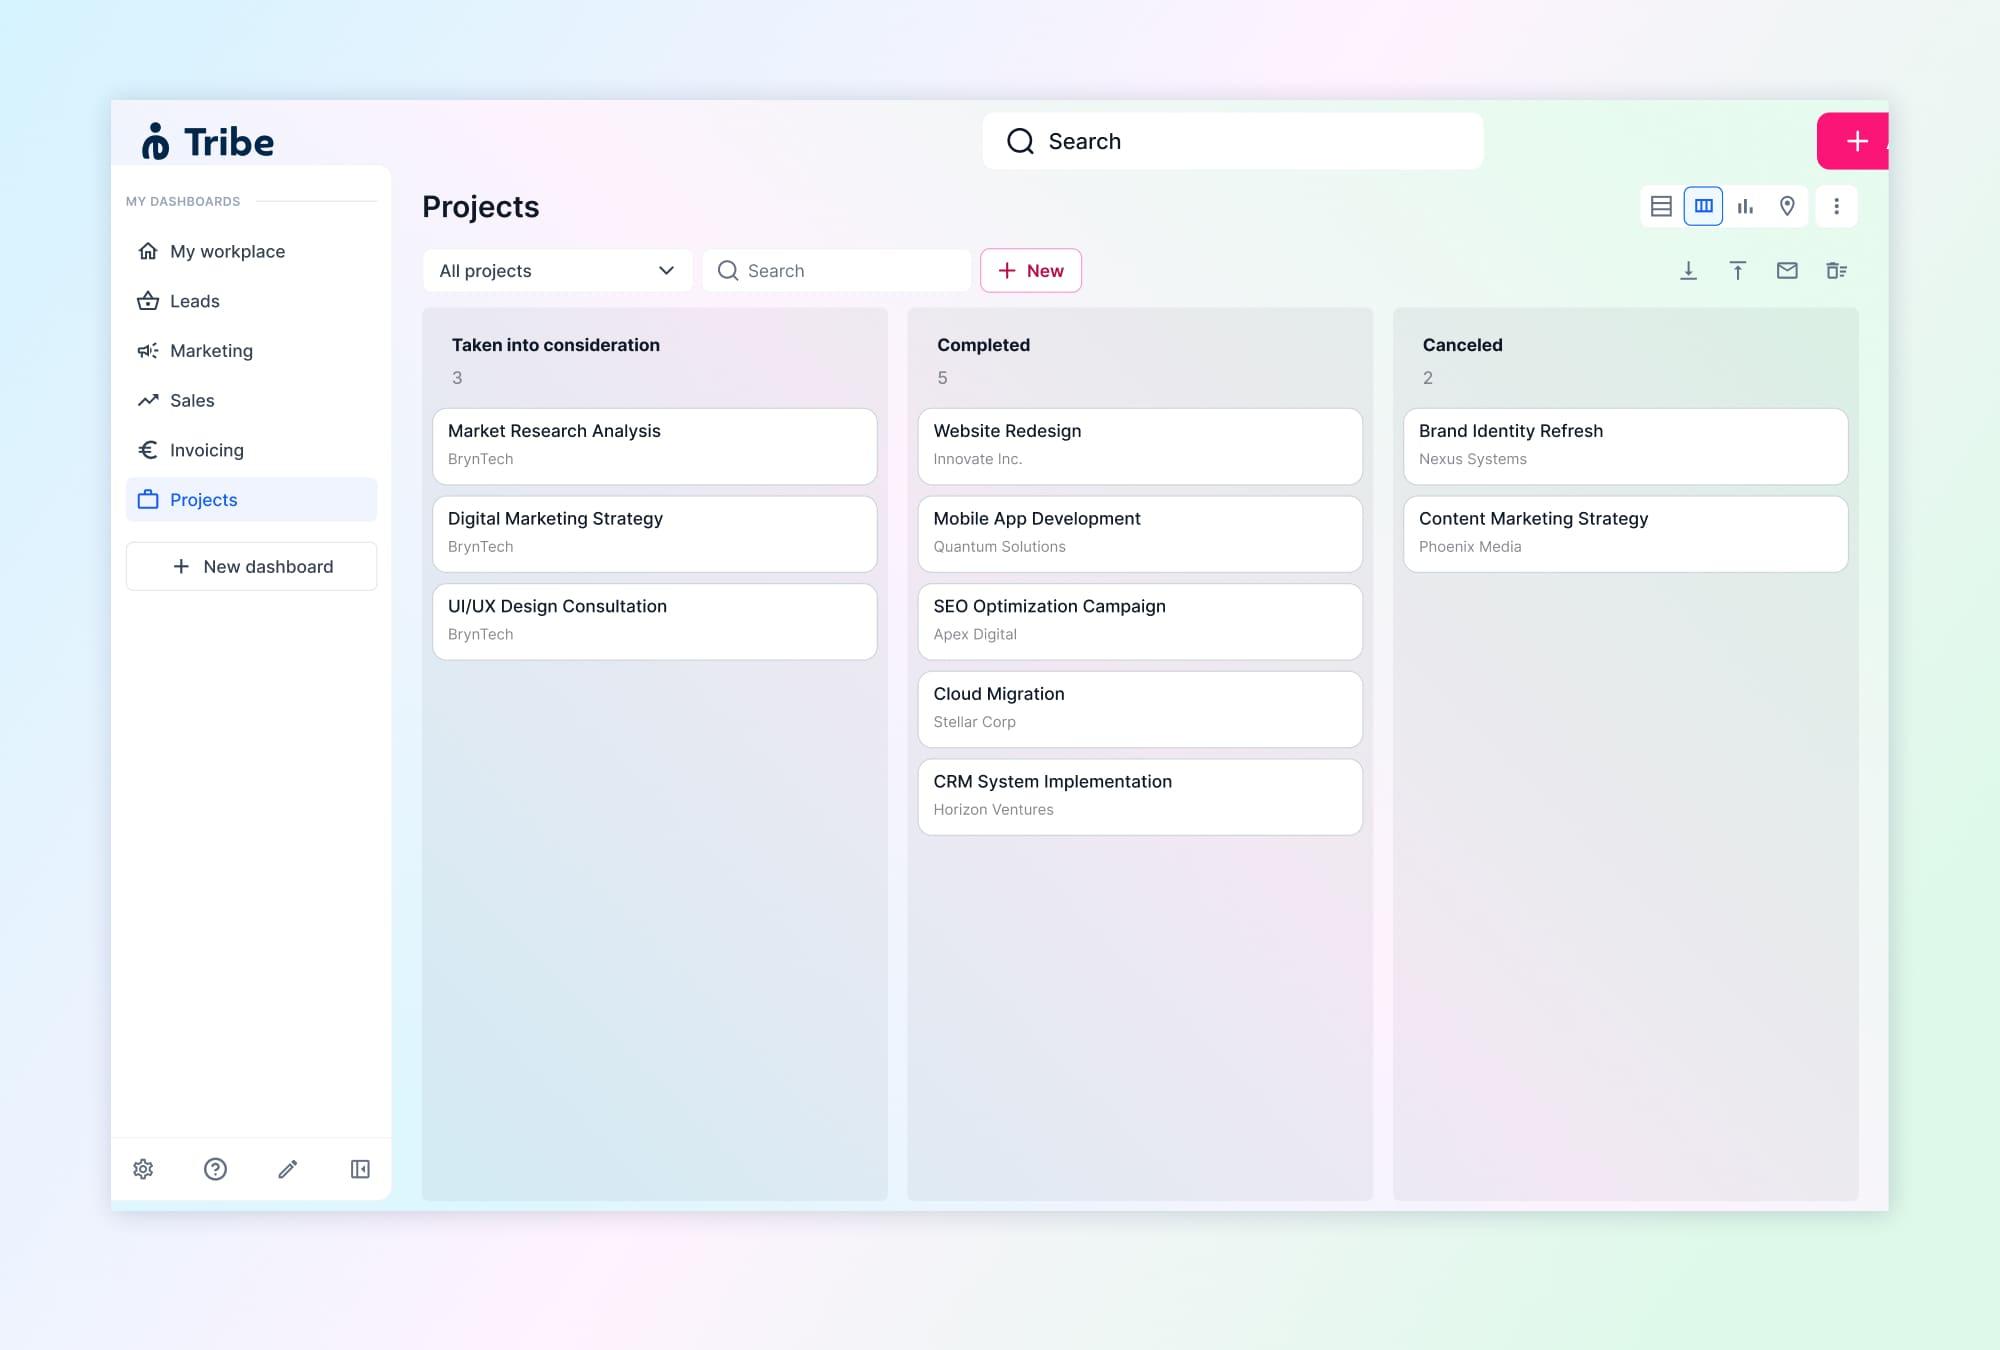
Task: Switch to the table view layout
Action: [1661, 206]
